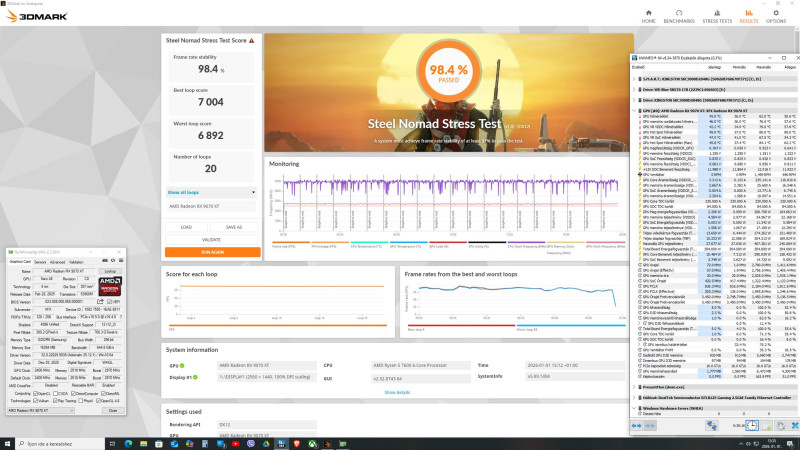This screenshot has height=450, width=800.
Task: Collapse GPU AMD Radeon RX 9070 XT group
Action: [635, 111]
